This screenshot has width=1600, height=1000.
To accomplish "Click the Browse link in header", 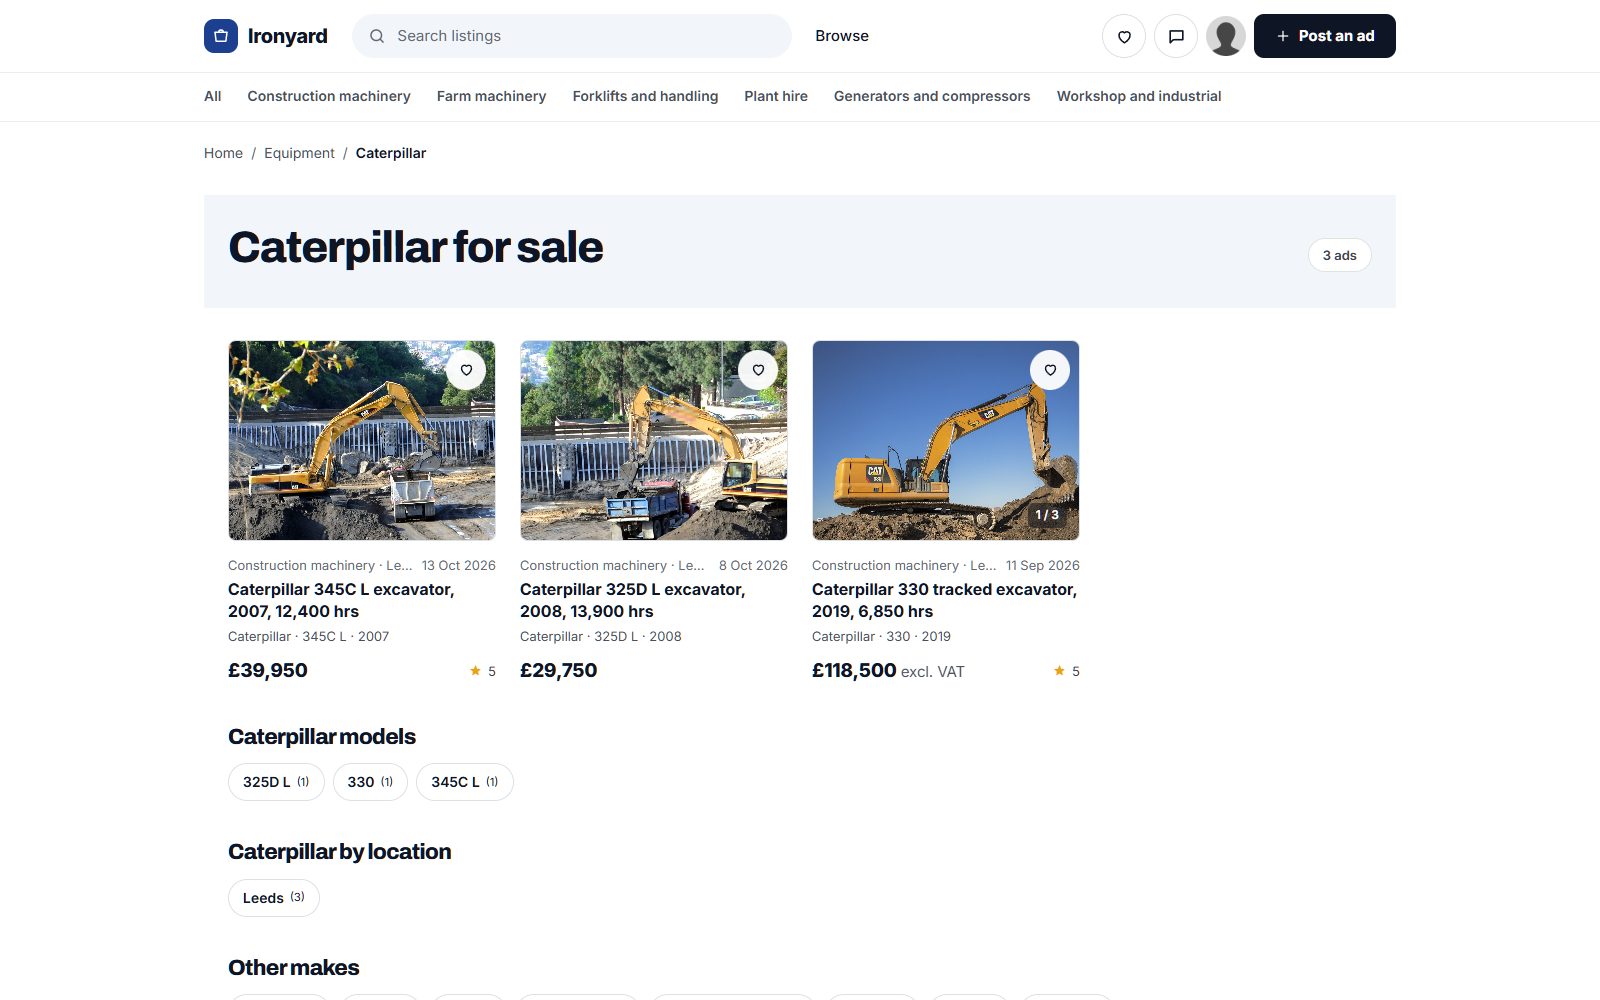I will (x=842, y=36).
